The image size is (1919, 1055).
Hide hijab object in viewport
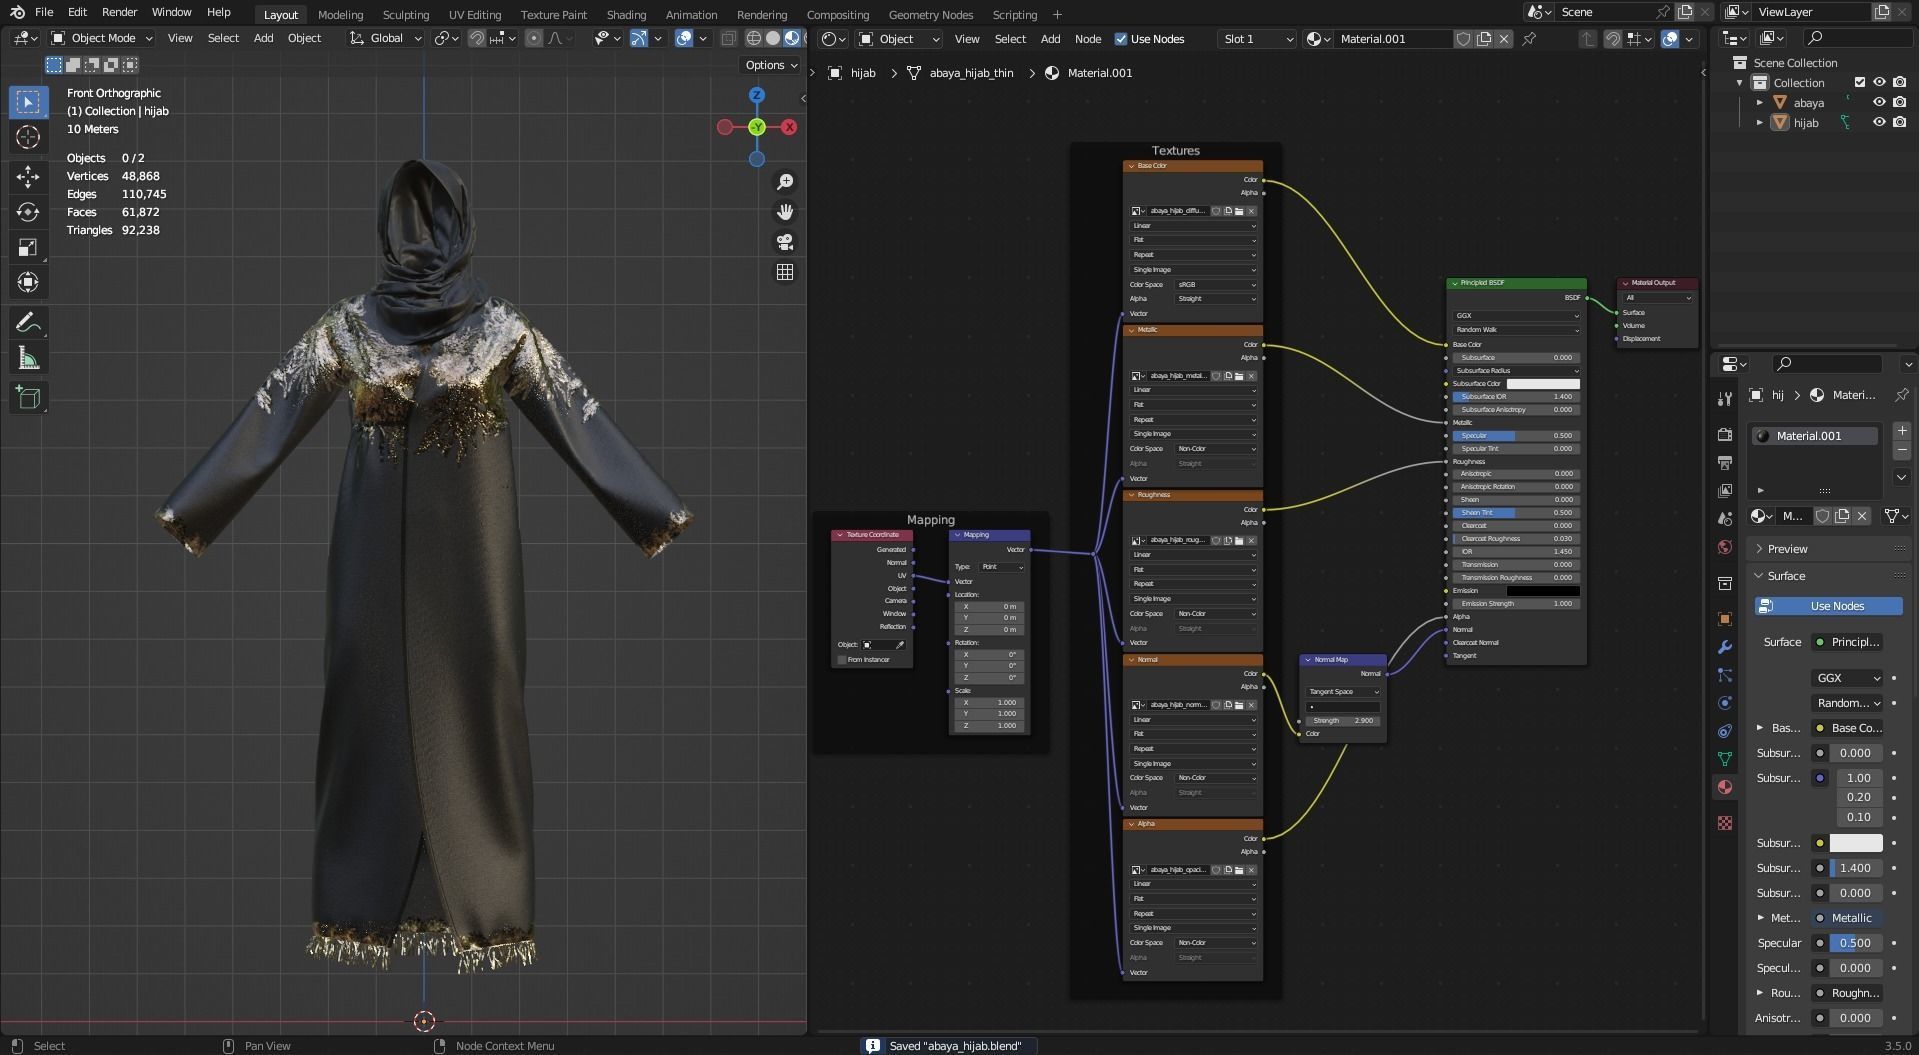point(1879,122)
